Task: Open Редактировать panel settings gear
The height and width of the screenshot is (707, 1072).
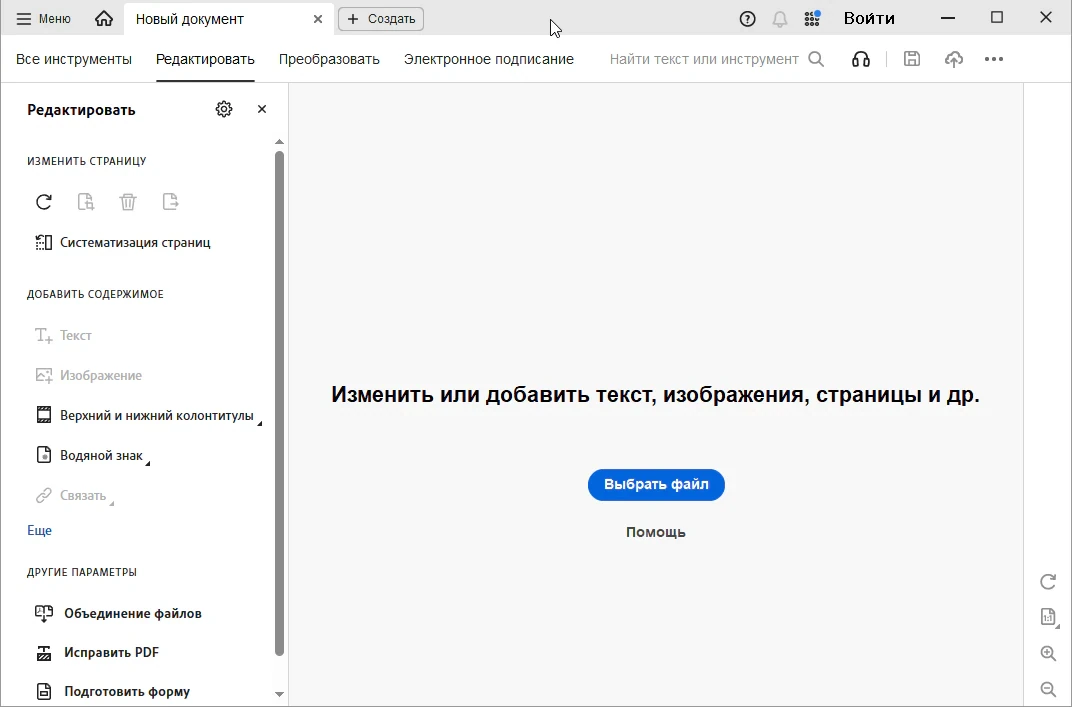Action: [224, 109]
